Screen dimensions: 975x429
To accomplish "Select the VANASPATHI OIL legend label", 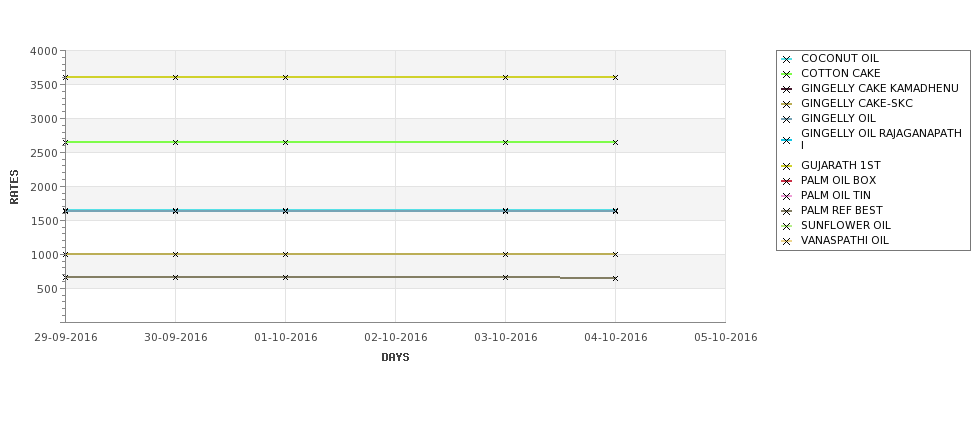I will (x=844, y=240).
